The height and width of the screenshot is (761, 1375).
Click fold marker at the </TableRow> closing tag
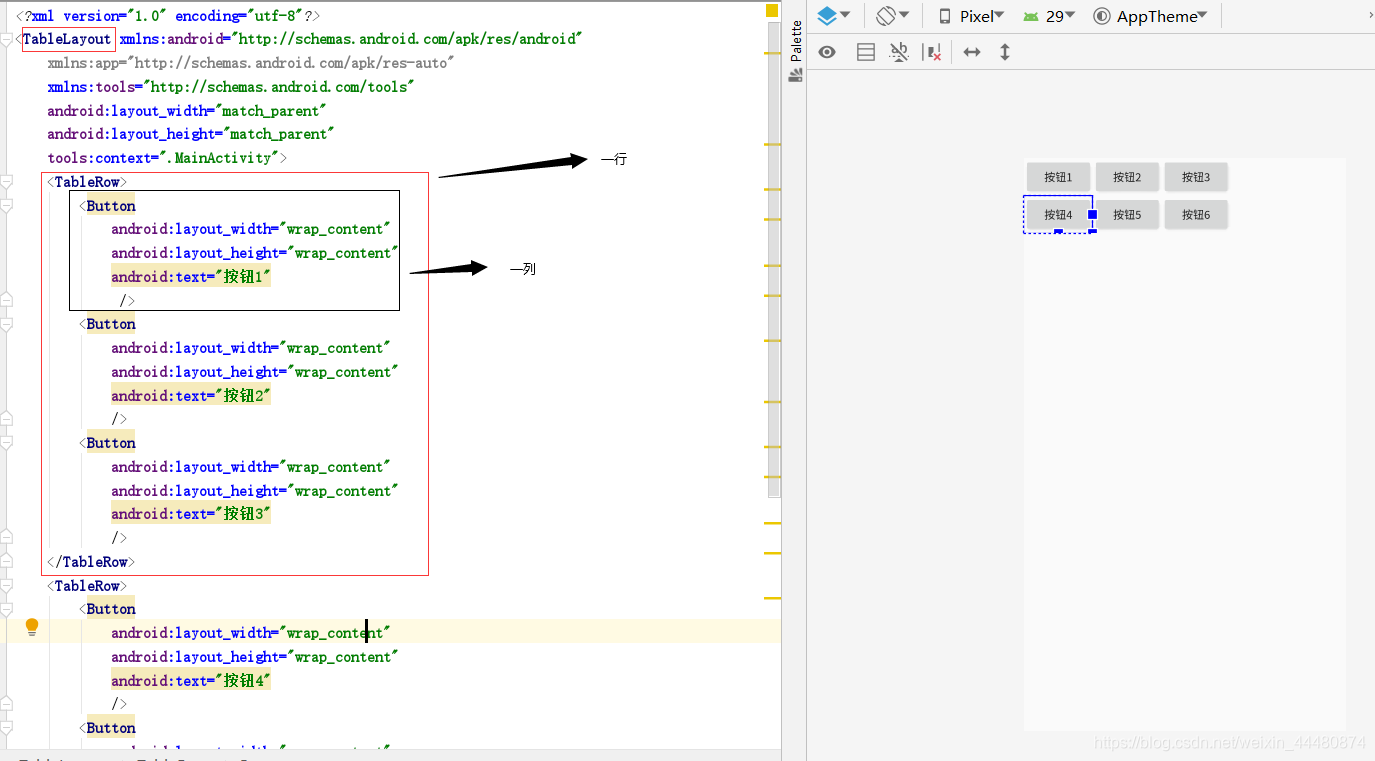pos(6,562)
